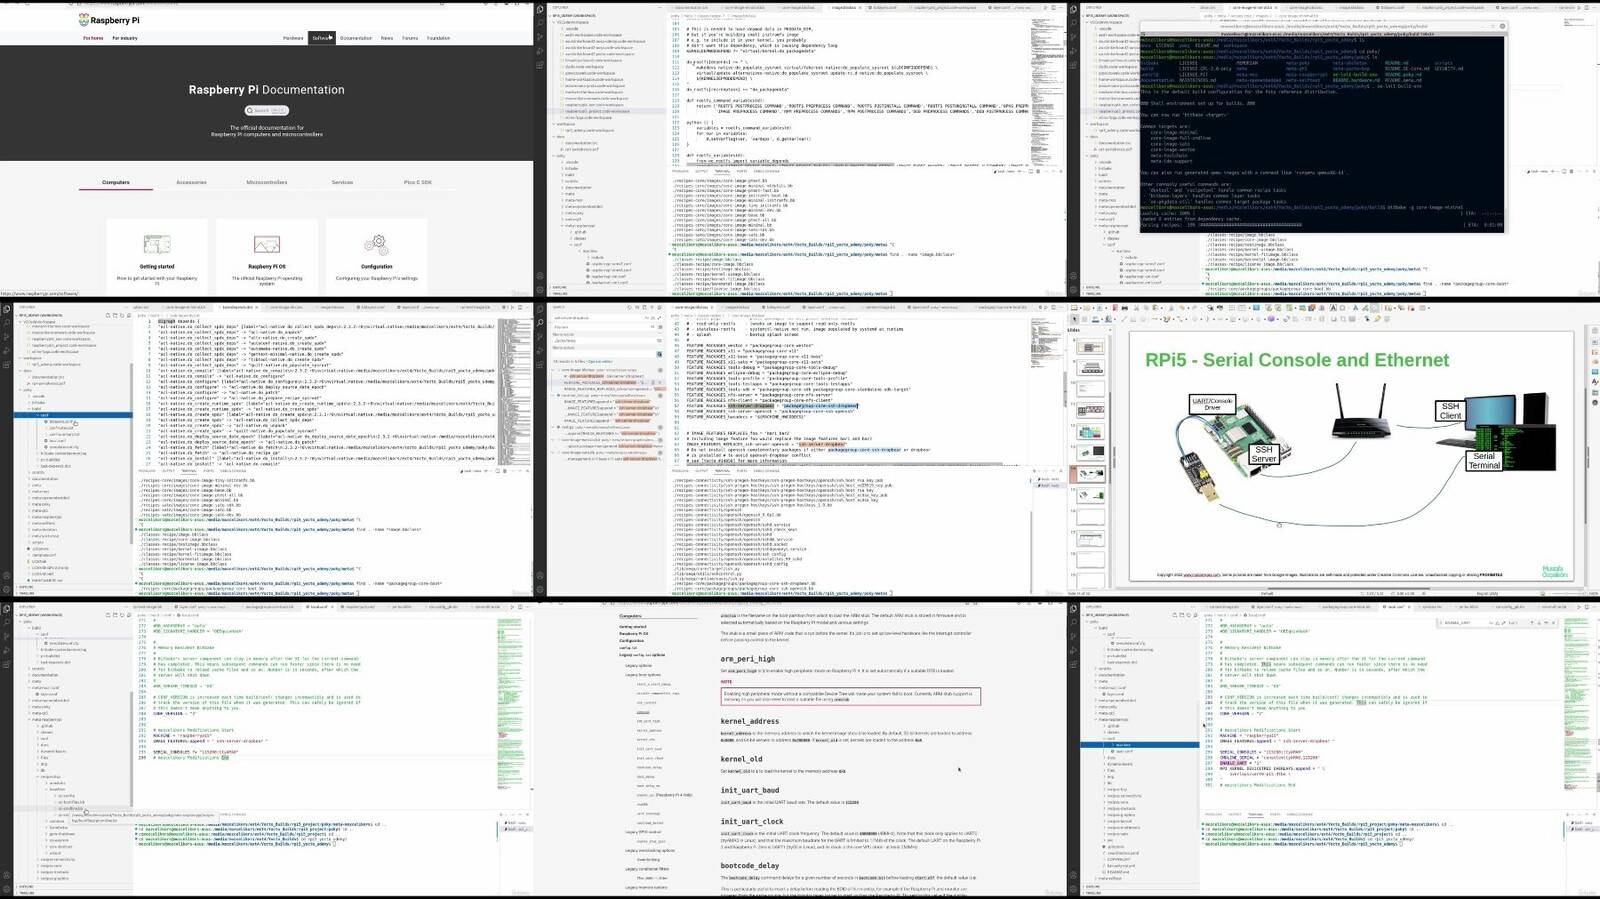Image resolution: width=1600 pixels, height=899 pixels.
Task: Open 'Legacy boot options' in docs sidebar
Action: pyautogui.click(x=643, y=675)
